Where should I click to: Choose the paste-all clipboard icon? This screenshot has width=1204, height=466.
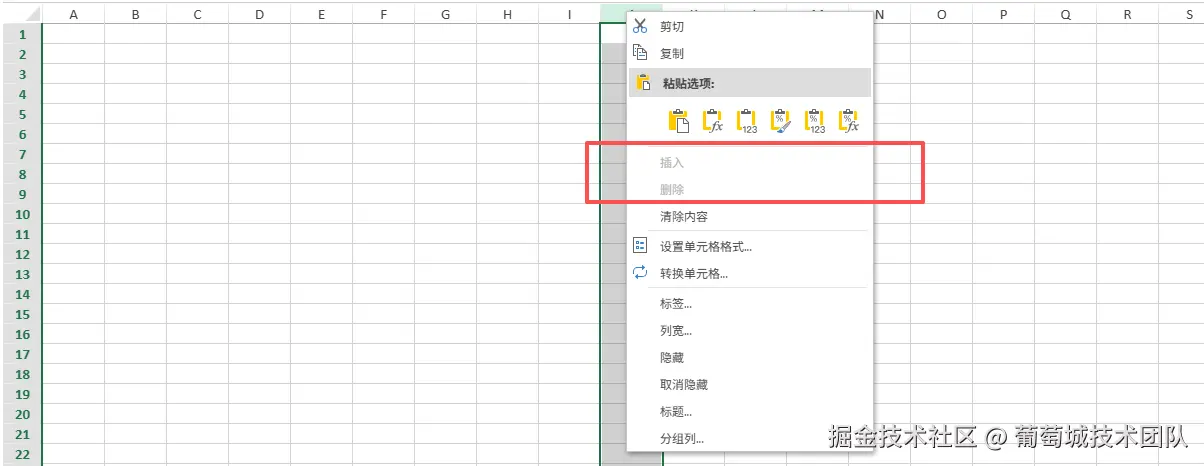tap(679, 121)
